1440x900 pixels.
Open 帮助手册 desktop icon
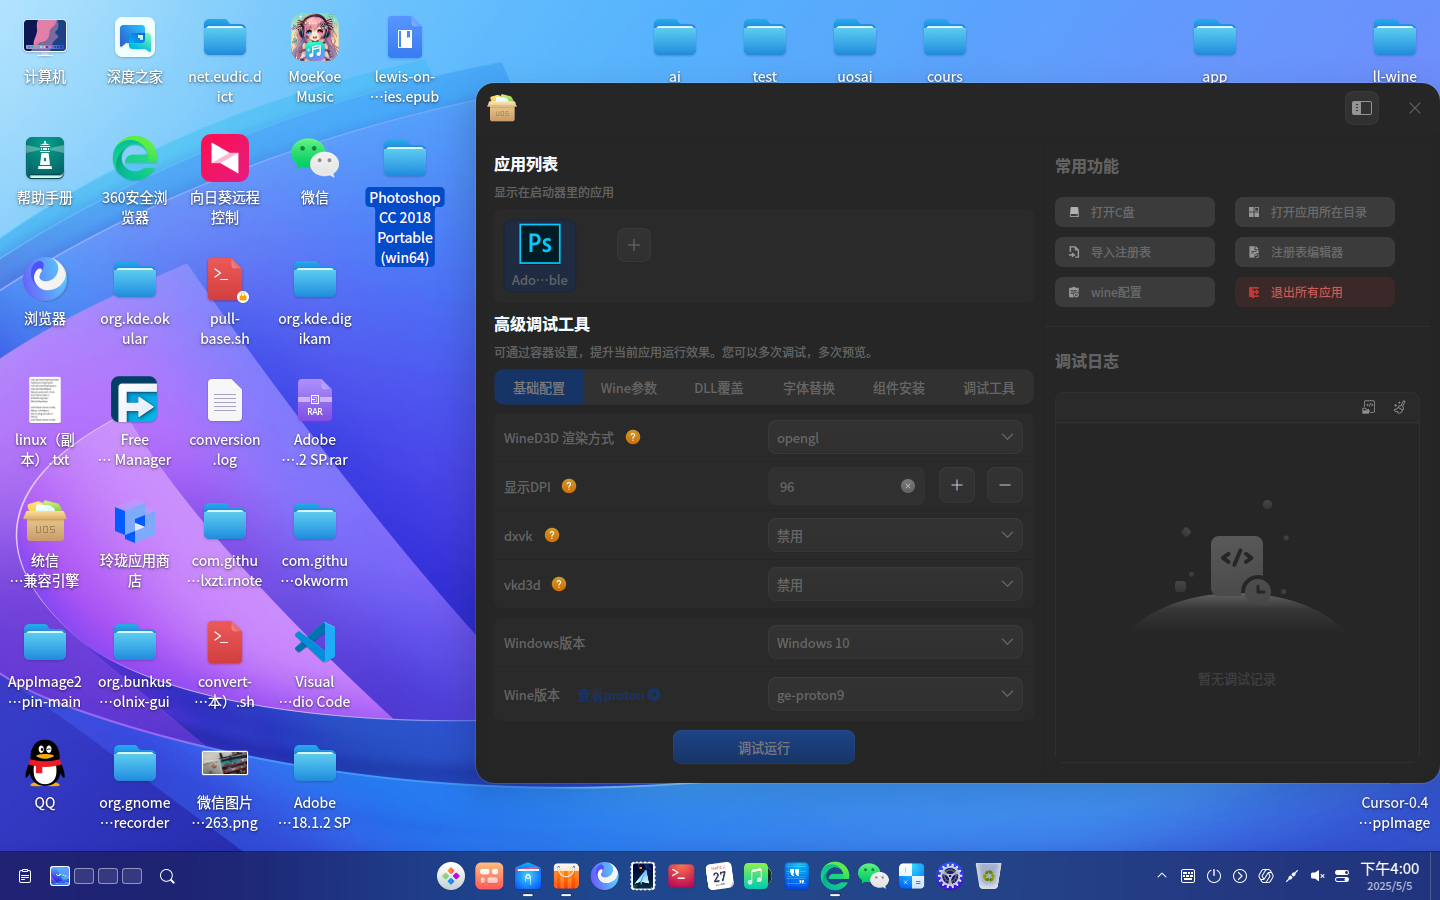pos(45,172)
